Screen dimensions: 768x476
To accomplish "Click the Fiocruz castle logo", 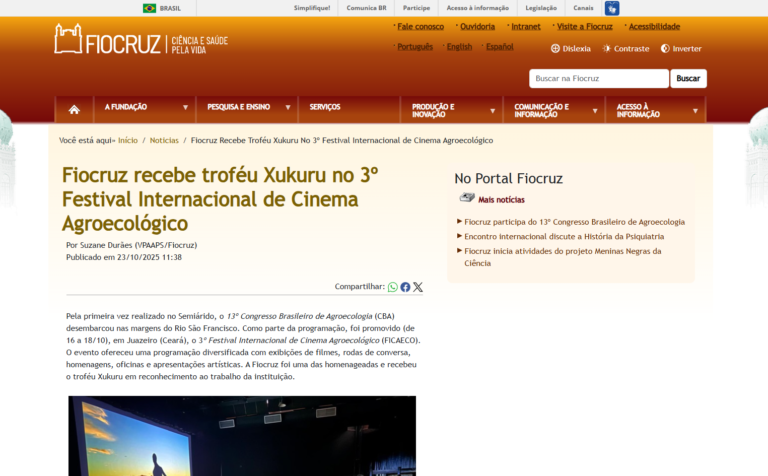I will coord(69,39).
